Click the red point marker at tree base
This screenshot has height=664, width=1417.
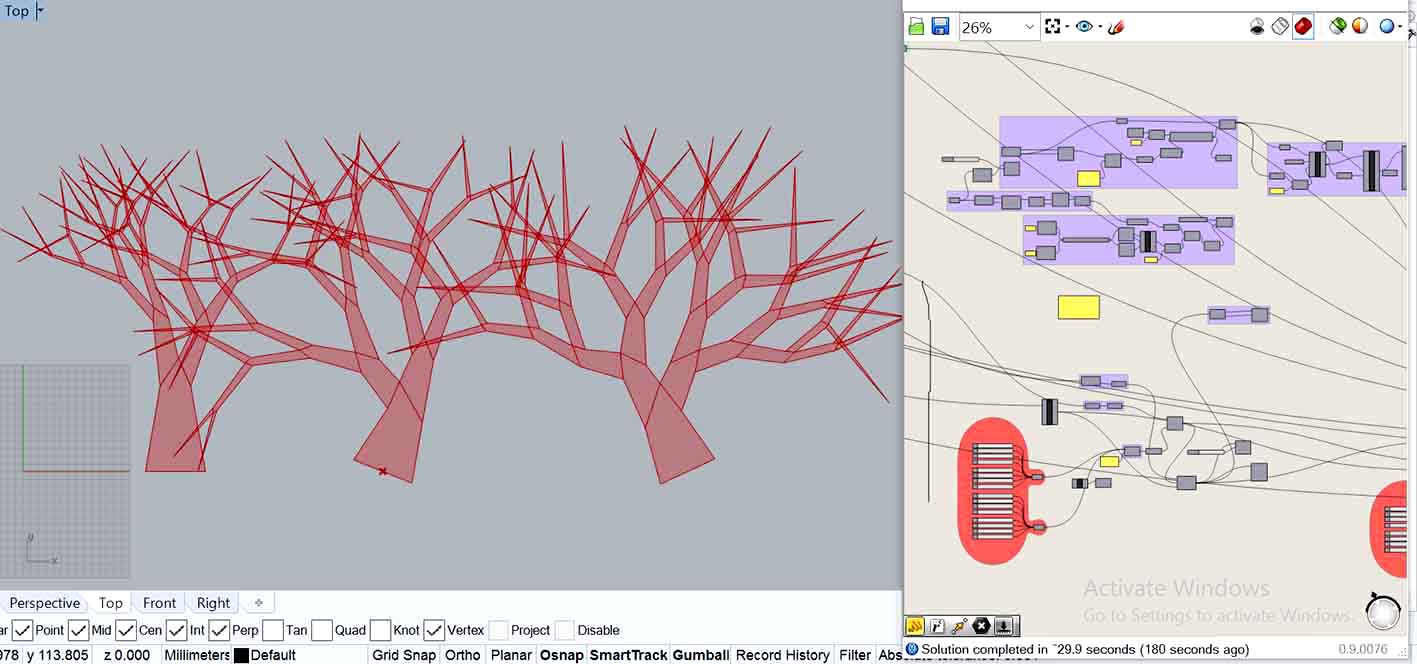(382, 471)
